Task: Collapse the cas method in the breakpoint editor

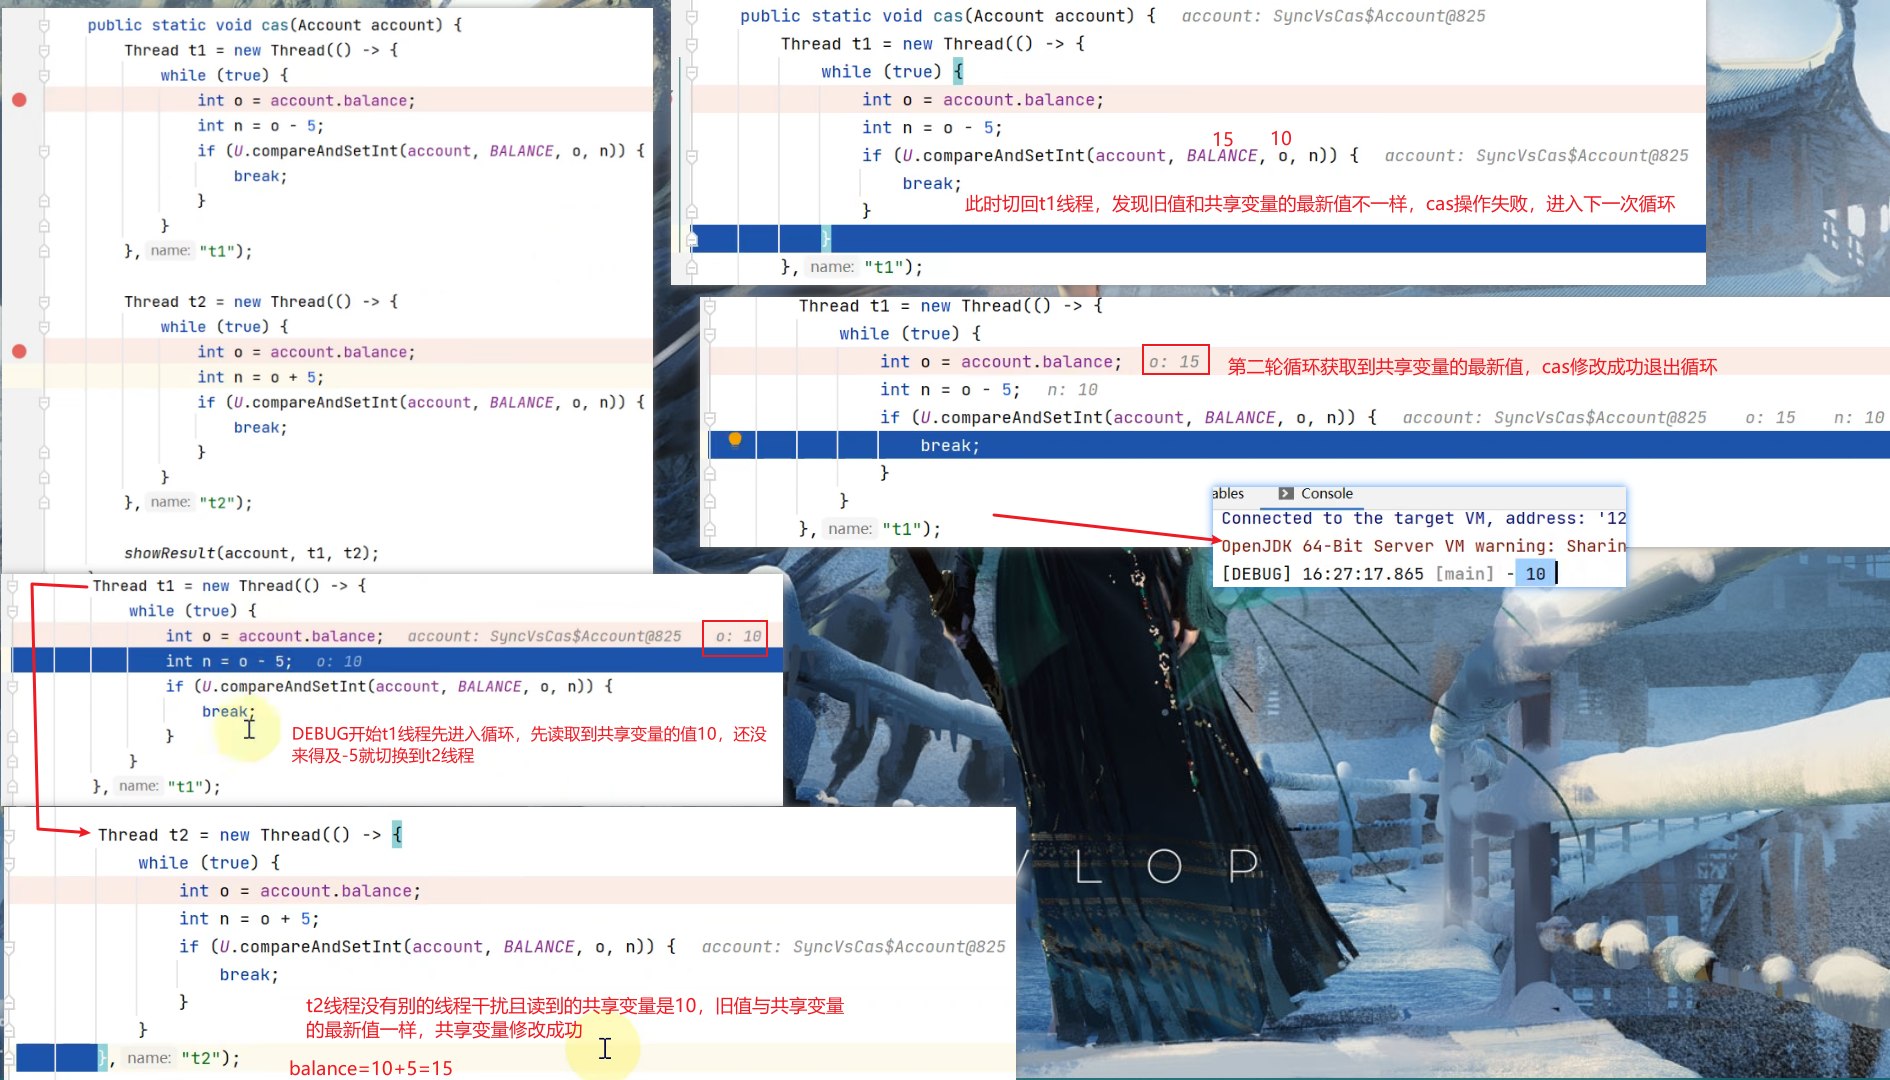Action: tap(44, 25)
